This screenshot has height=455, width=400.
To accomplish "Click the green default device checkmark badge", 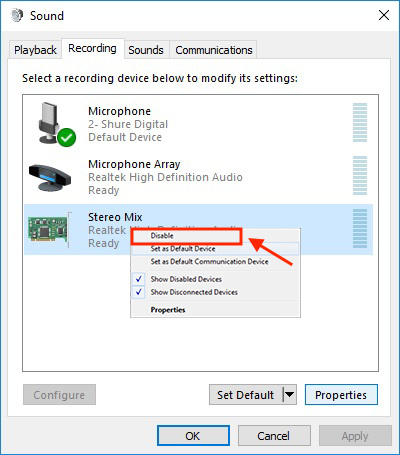I will (66, 137).
